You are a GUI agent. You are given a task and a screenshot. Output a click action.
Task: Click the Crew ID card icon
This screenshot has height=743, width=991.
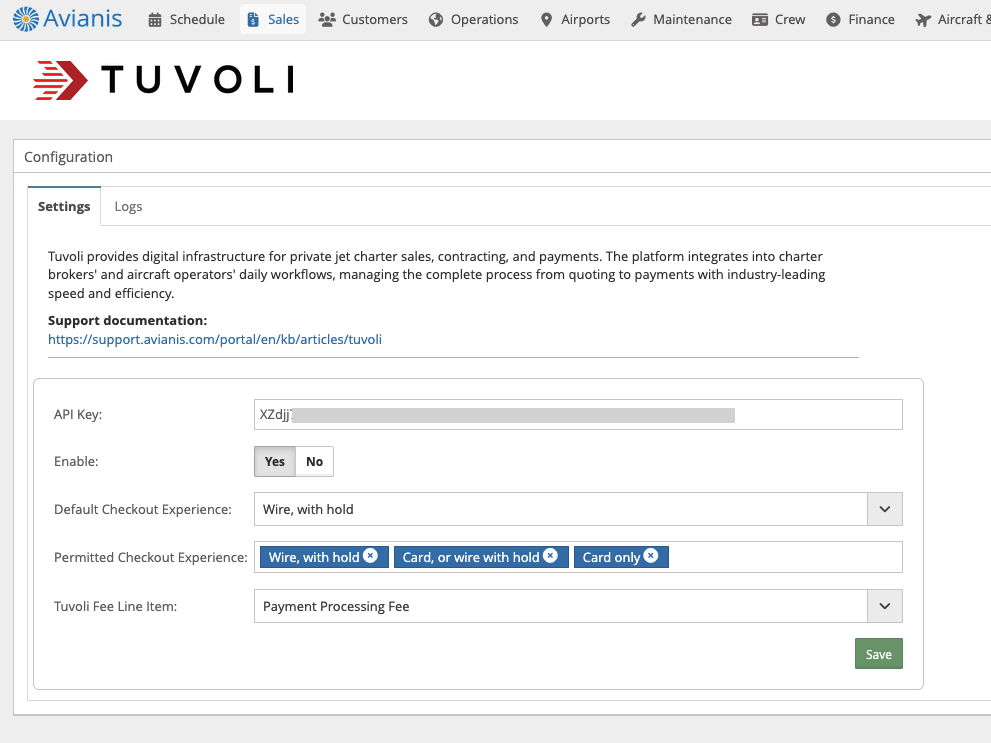760,20
